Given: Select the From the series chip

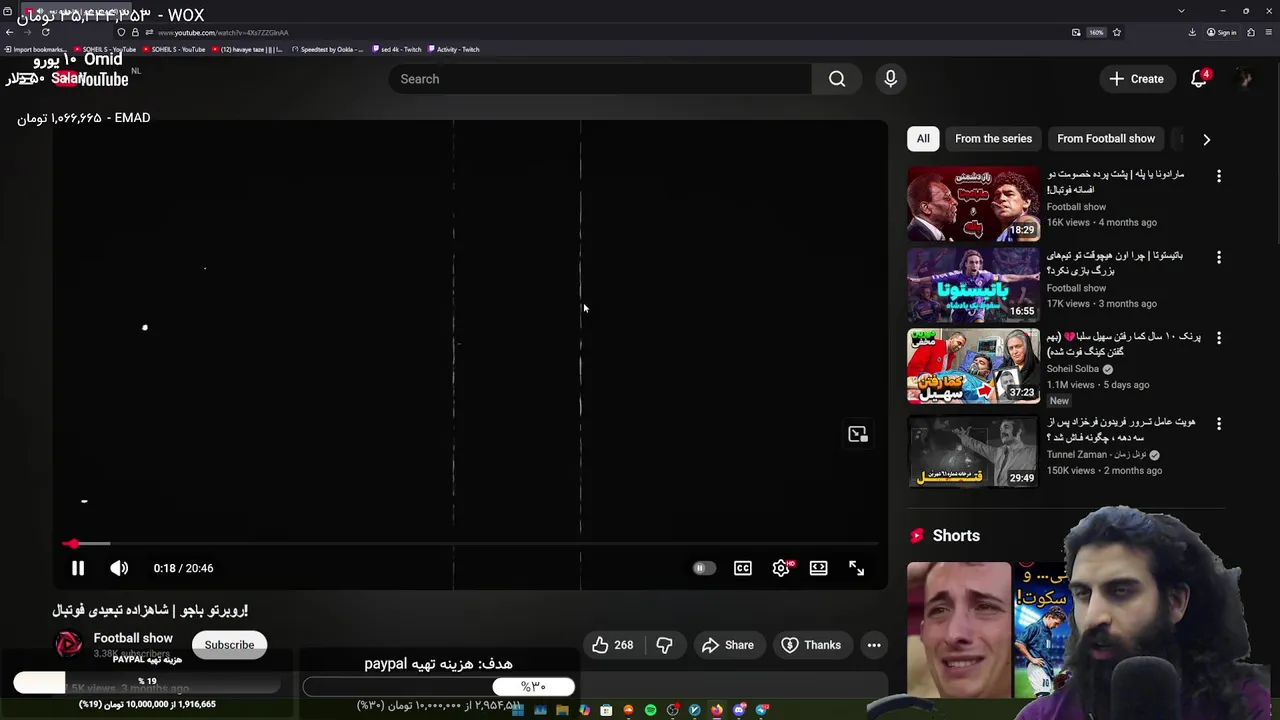Looking at the screenshot, I should click(993, 139).
